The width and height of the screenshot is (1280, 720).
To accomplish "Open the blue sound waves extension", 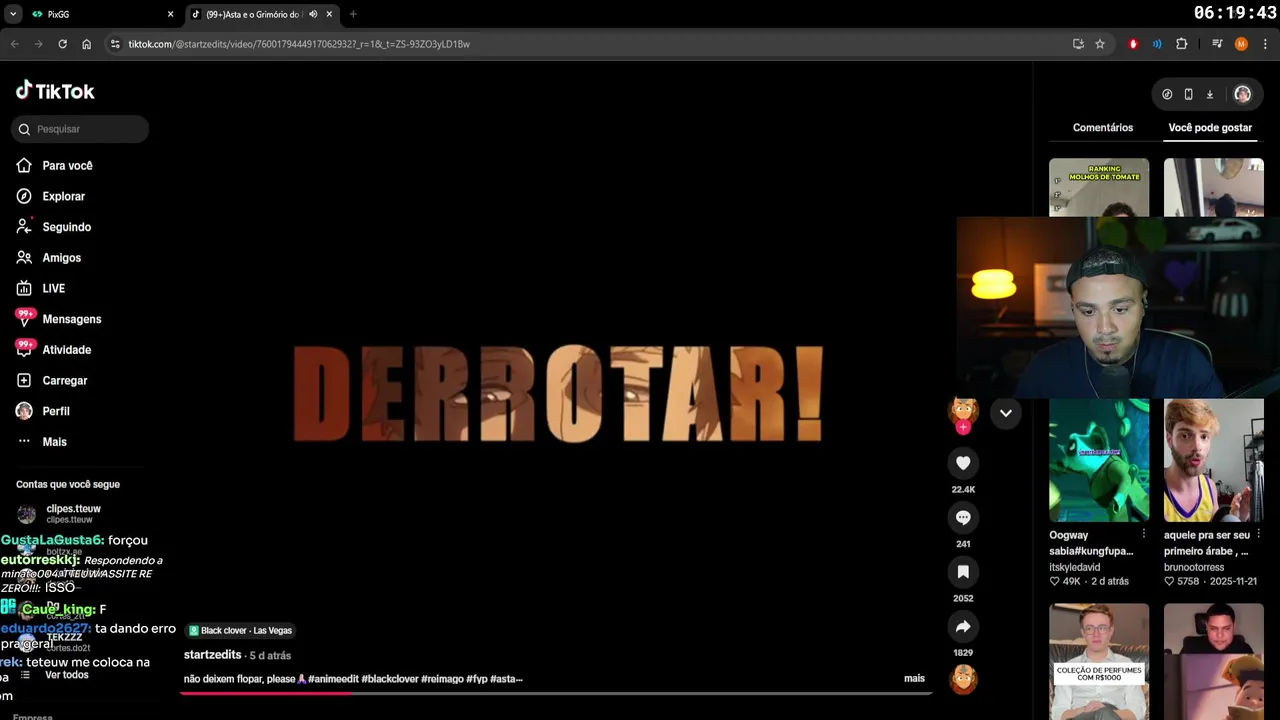I will click(1157, 44).
